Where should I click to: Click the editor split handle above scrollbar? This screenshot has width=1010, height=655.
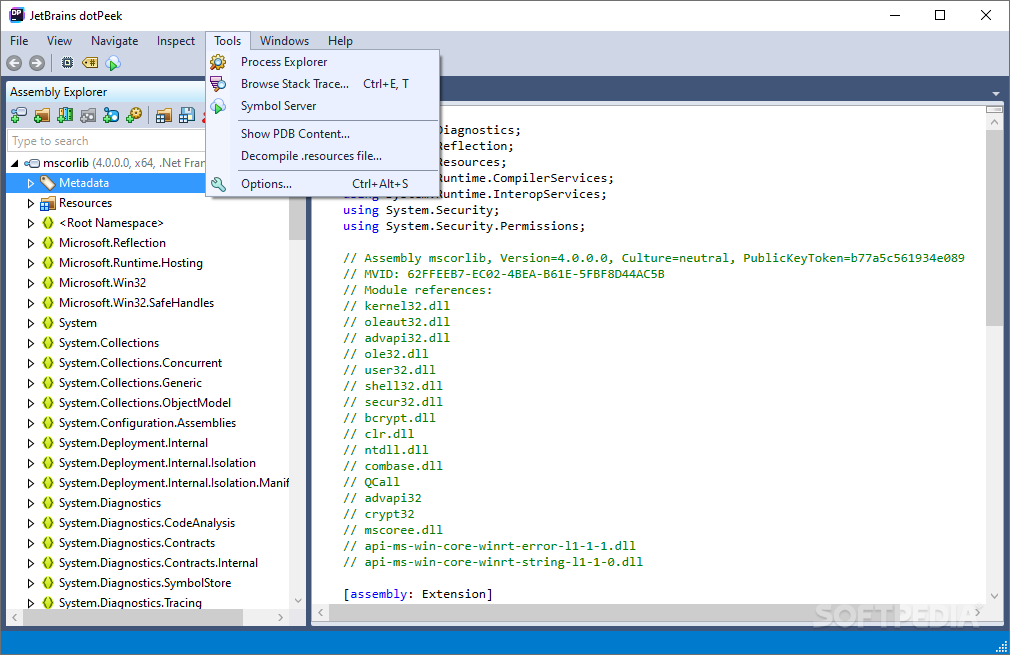pyautogui.click(x=994, y=110)
